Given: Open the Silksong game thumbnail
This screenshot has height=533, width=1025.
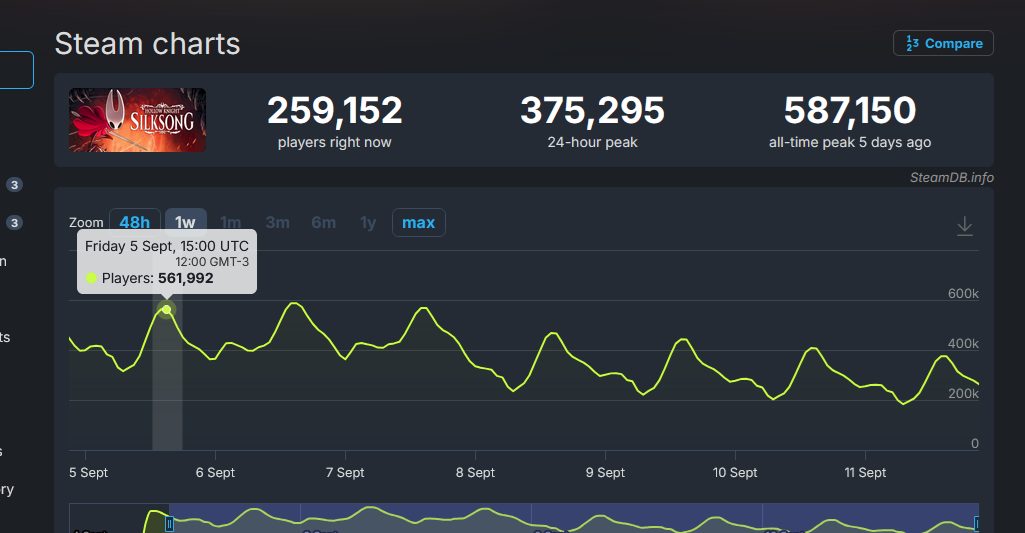Looking at the screenshot, I should tap(137, 120).
